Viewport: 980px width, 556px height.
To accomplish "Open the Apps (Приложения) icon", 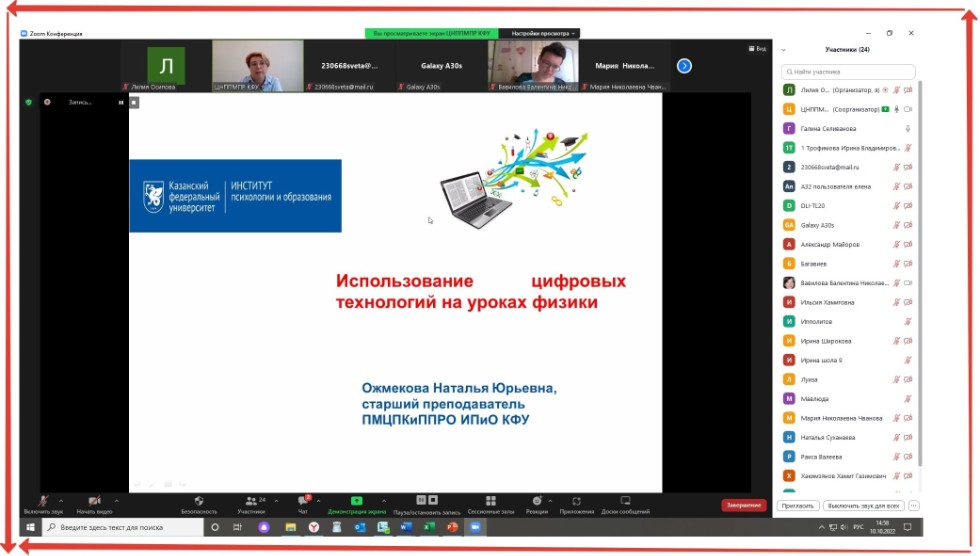I will click(x=577, y=500).
